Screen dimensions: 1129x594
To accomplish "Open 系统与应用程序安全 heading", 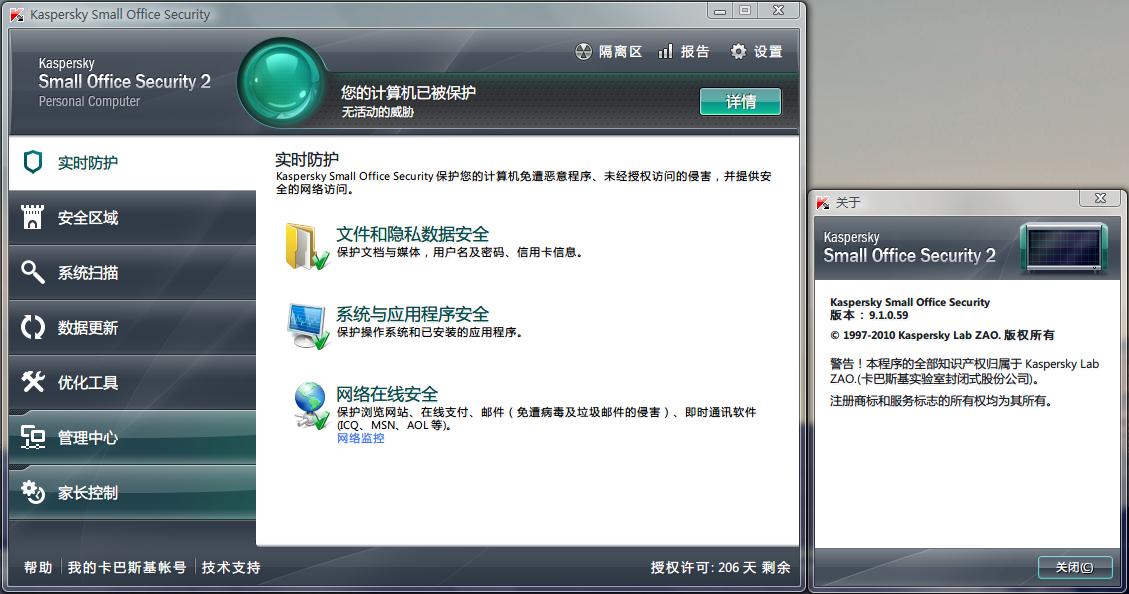I will [x=413, y=314].
